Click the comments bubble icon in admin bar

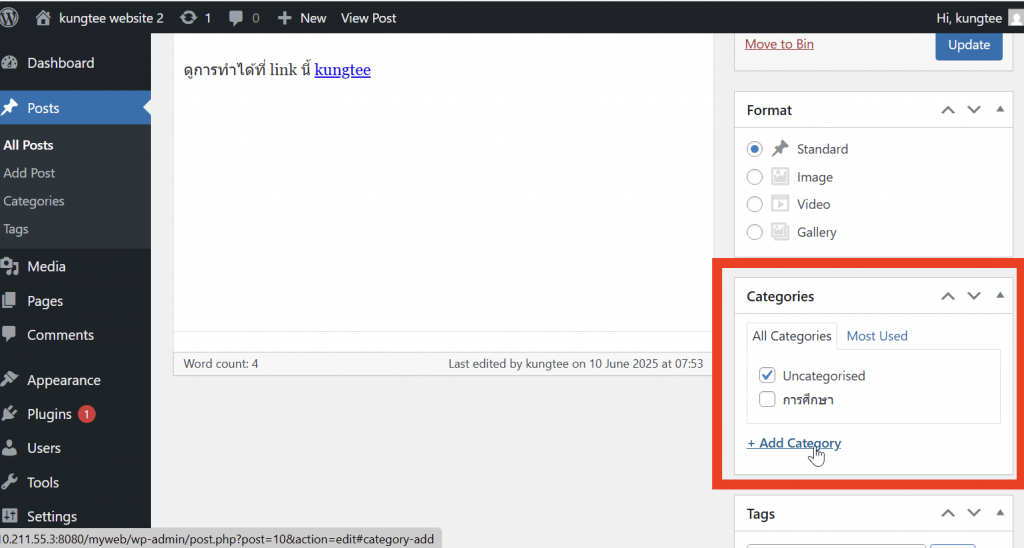tap(236, 18)
